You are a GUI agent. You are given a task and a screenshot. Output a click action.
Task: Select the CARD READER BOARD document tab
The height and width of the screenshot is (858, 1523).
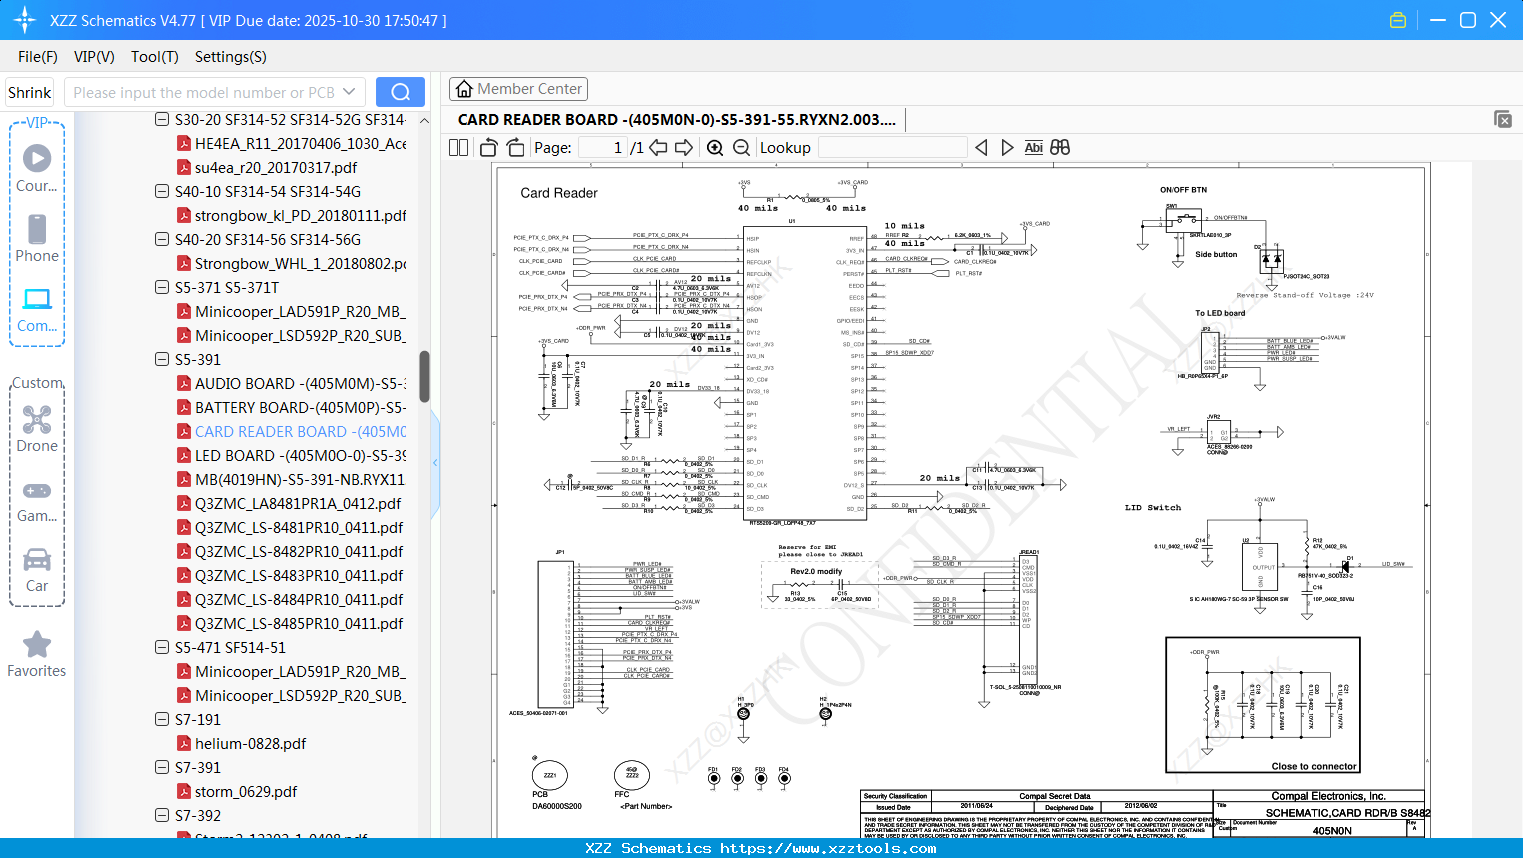[677, 120]
